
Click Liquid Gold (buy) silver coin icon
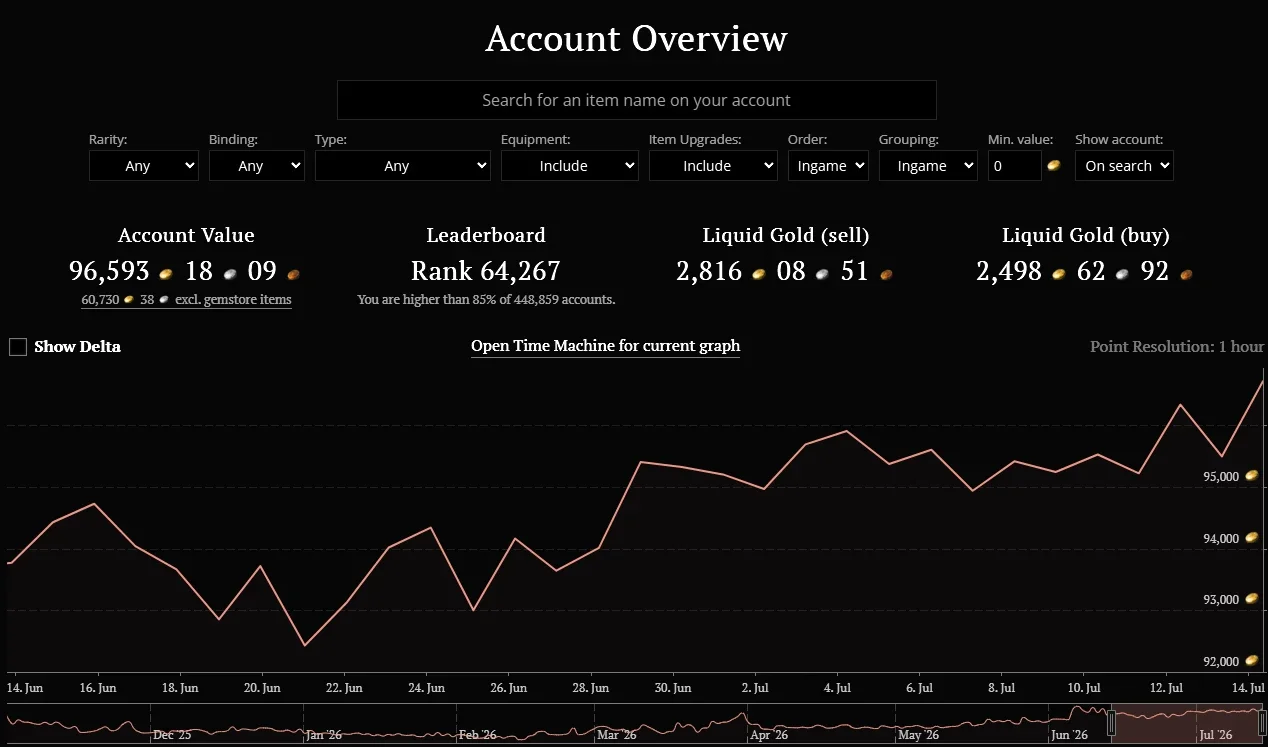(x=1122, y=273)
